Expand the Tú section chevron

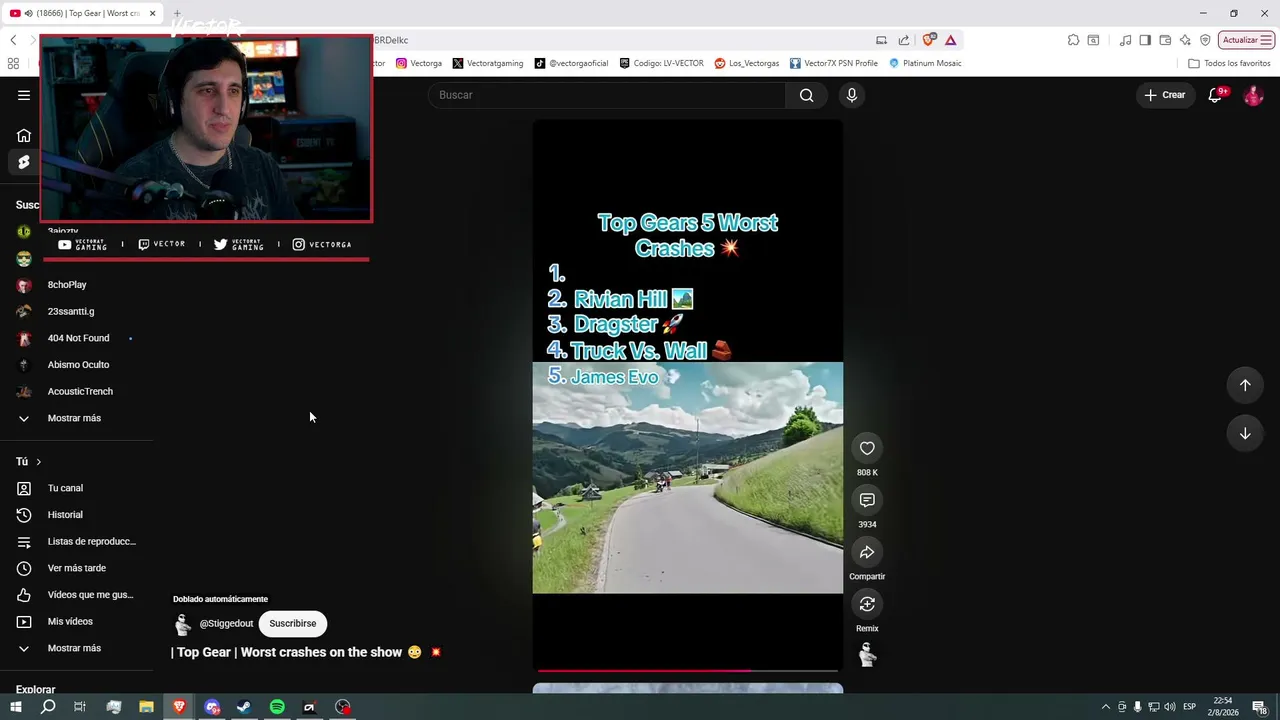click(38, 462)
